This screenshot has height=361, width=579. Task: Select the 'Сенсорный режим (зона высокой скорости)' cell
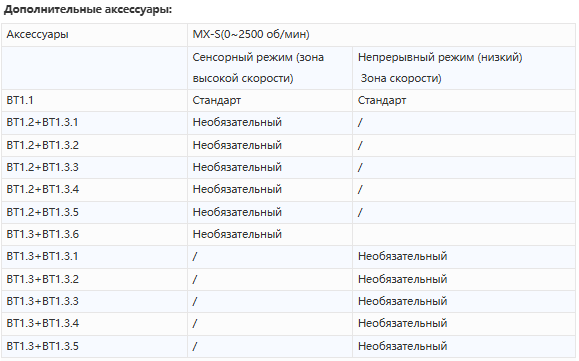(270, 68)
